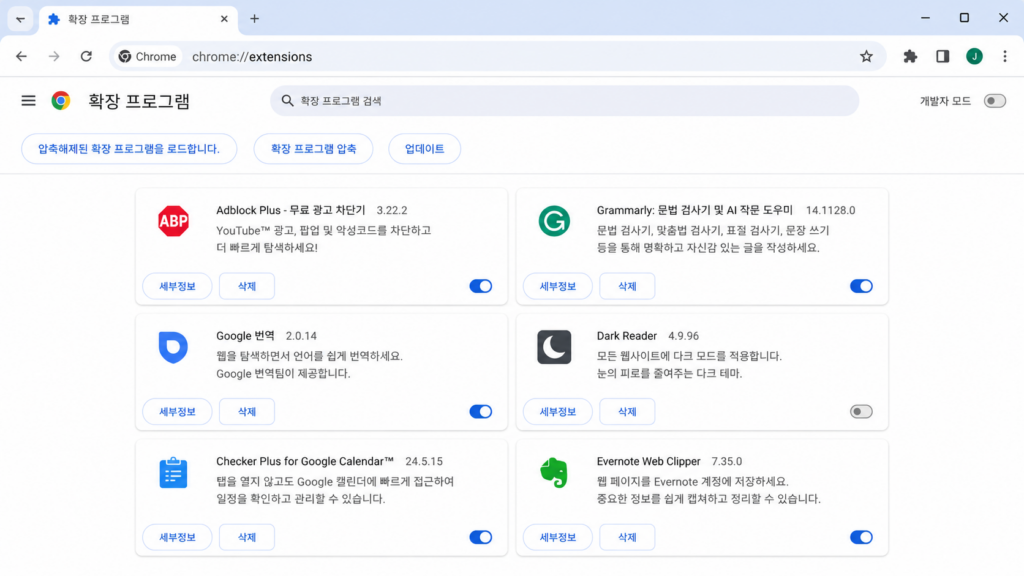This screenshot has width=1024, height=576.
Task: Click the Adblock Plus extension title
Action: click(x=291, y=210)
